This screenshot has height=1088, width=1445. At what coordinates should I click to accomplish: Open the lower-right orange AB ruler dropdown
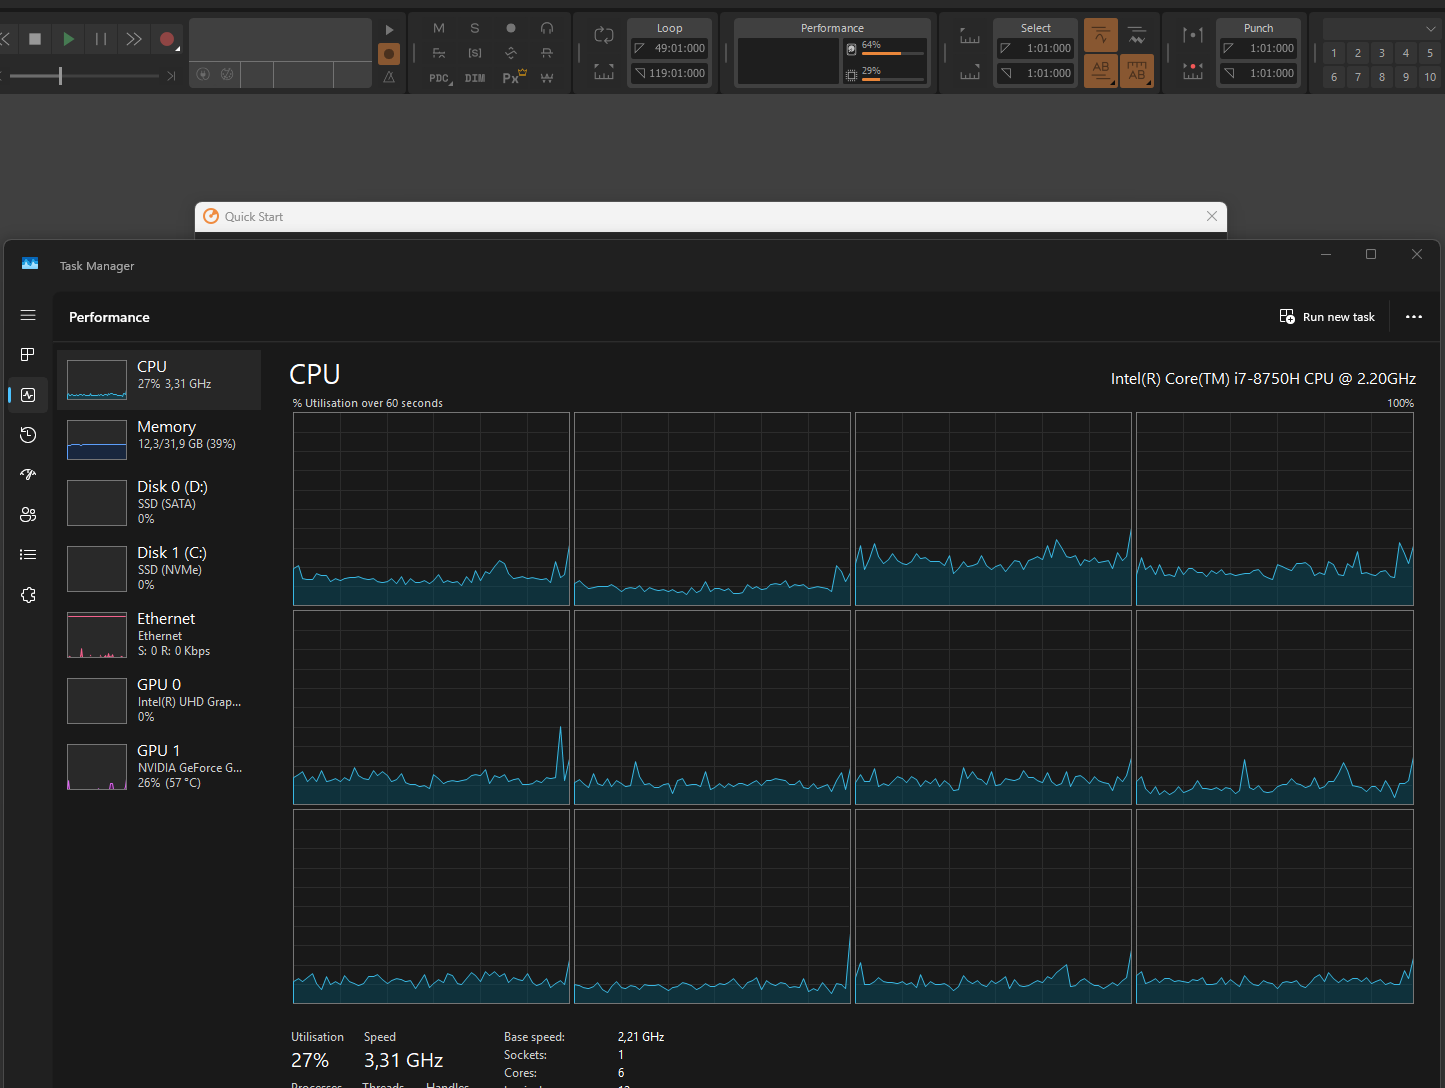tap(1137, 71)
